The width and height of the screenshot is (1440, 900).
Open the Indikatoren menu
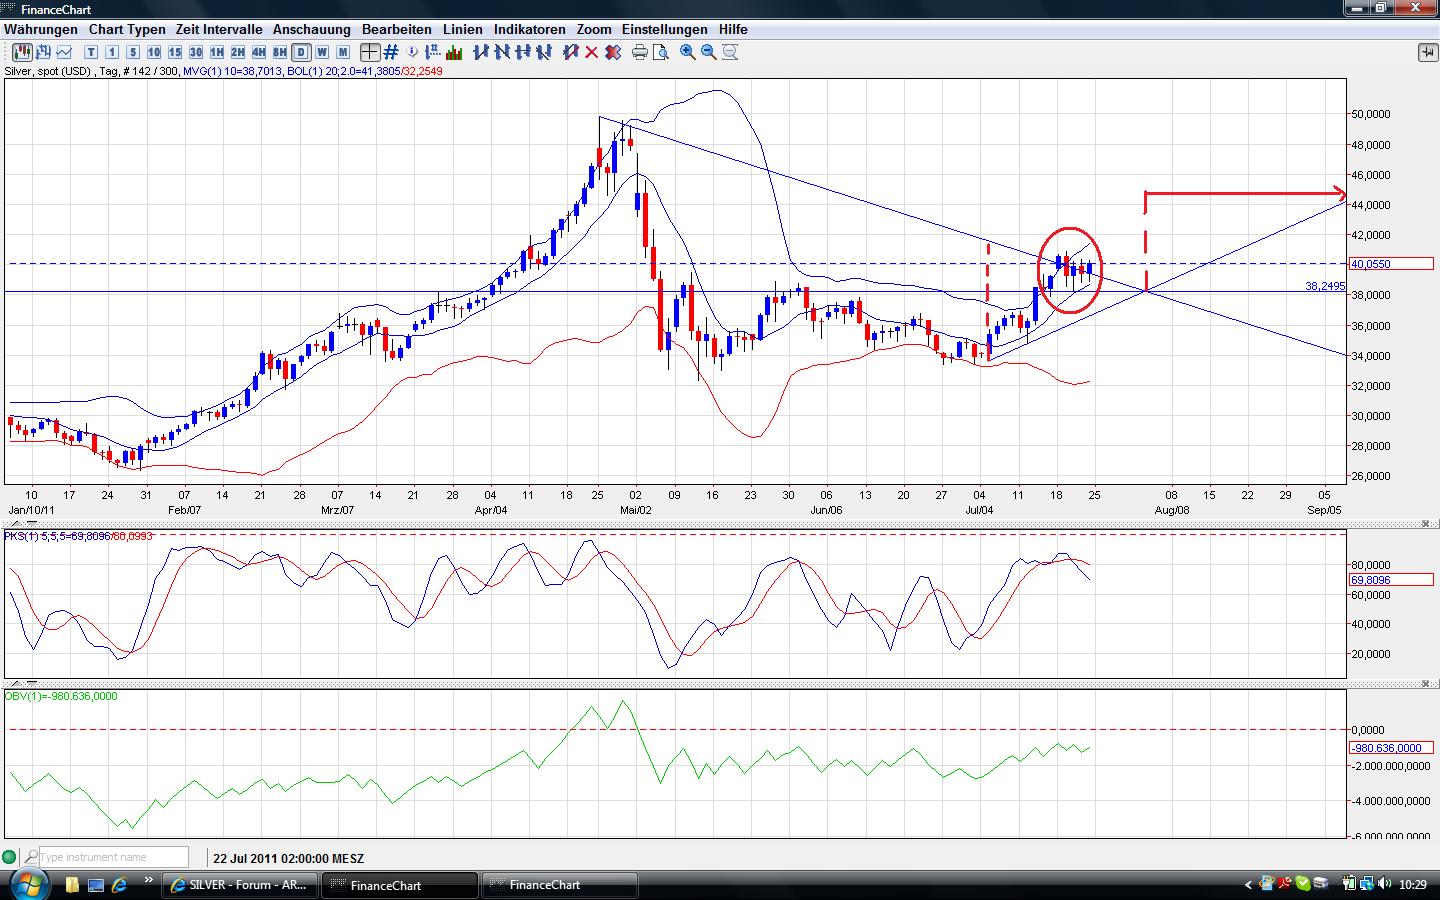[530, 29]
